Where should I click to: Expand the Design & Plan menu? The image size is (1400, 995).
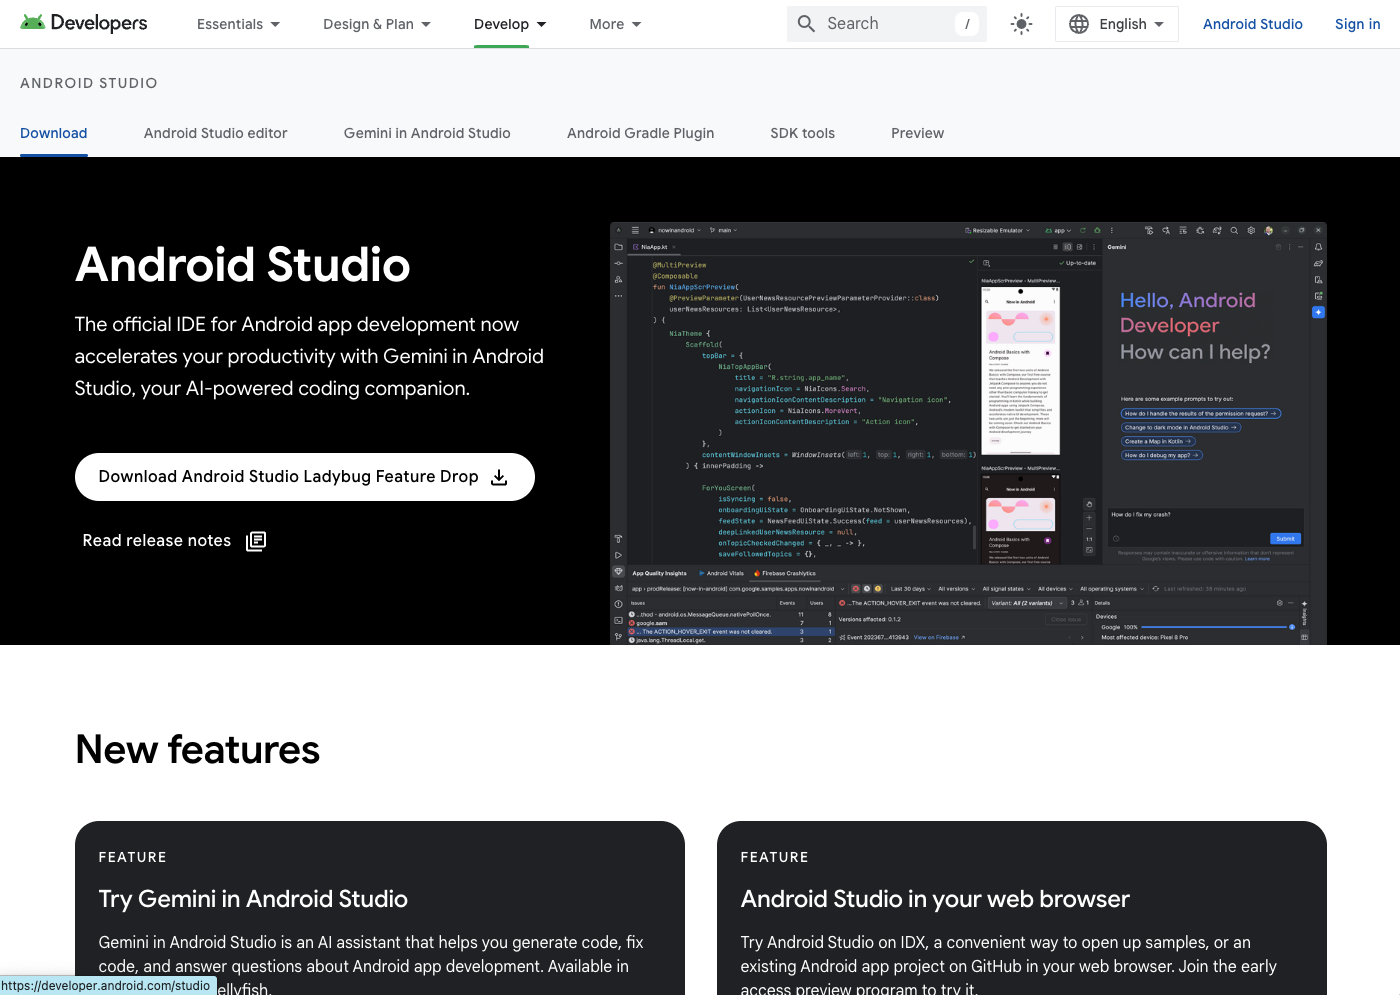(x=377, y=24)
